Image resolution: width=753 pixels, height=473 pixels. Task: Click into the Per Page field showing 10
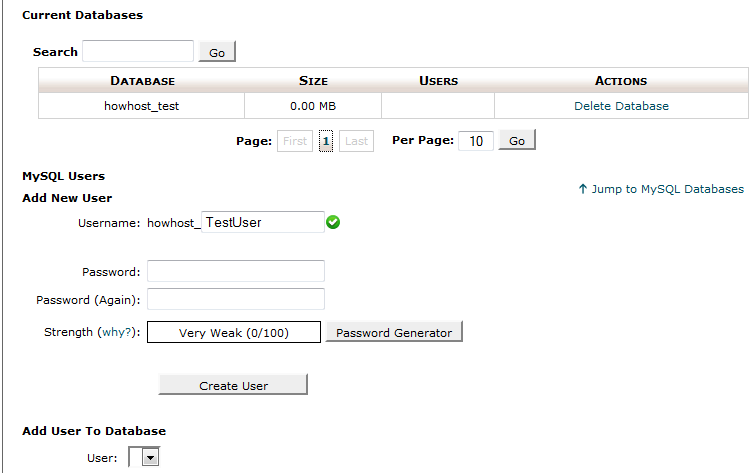[476, 141]
